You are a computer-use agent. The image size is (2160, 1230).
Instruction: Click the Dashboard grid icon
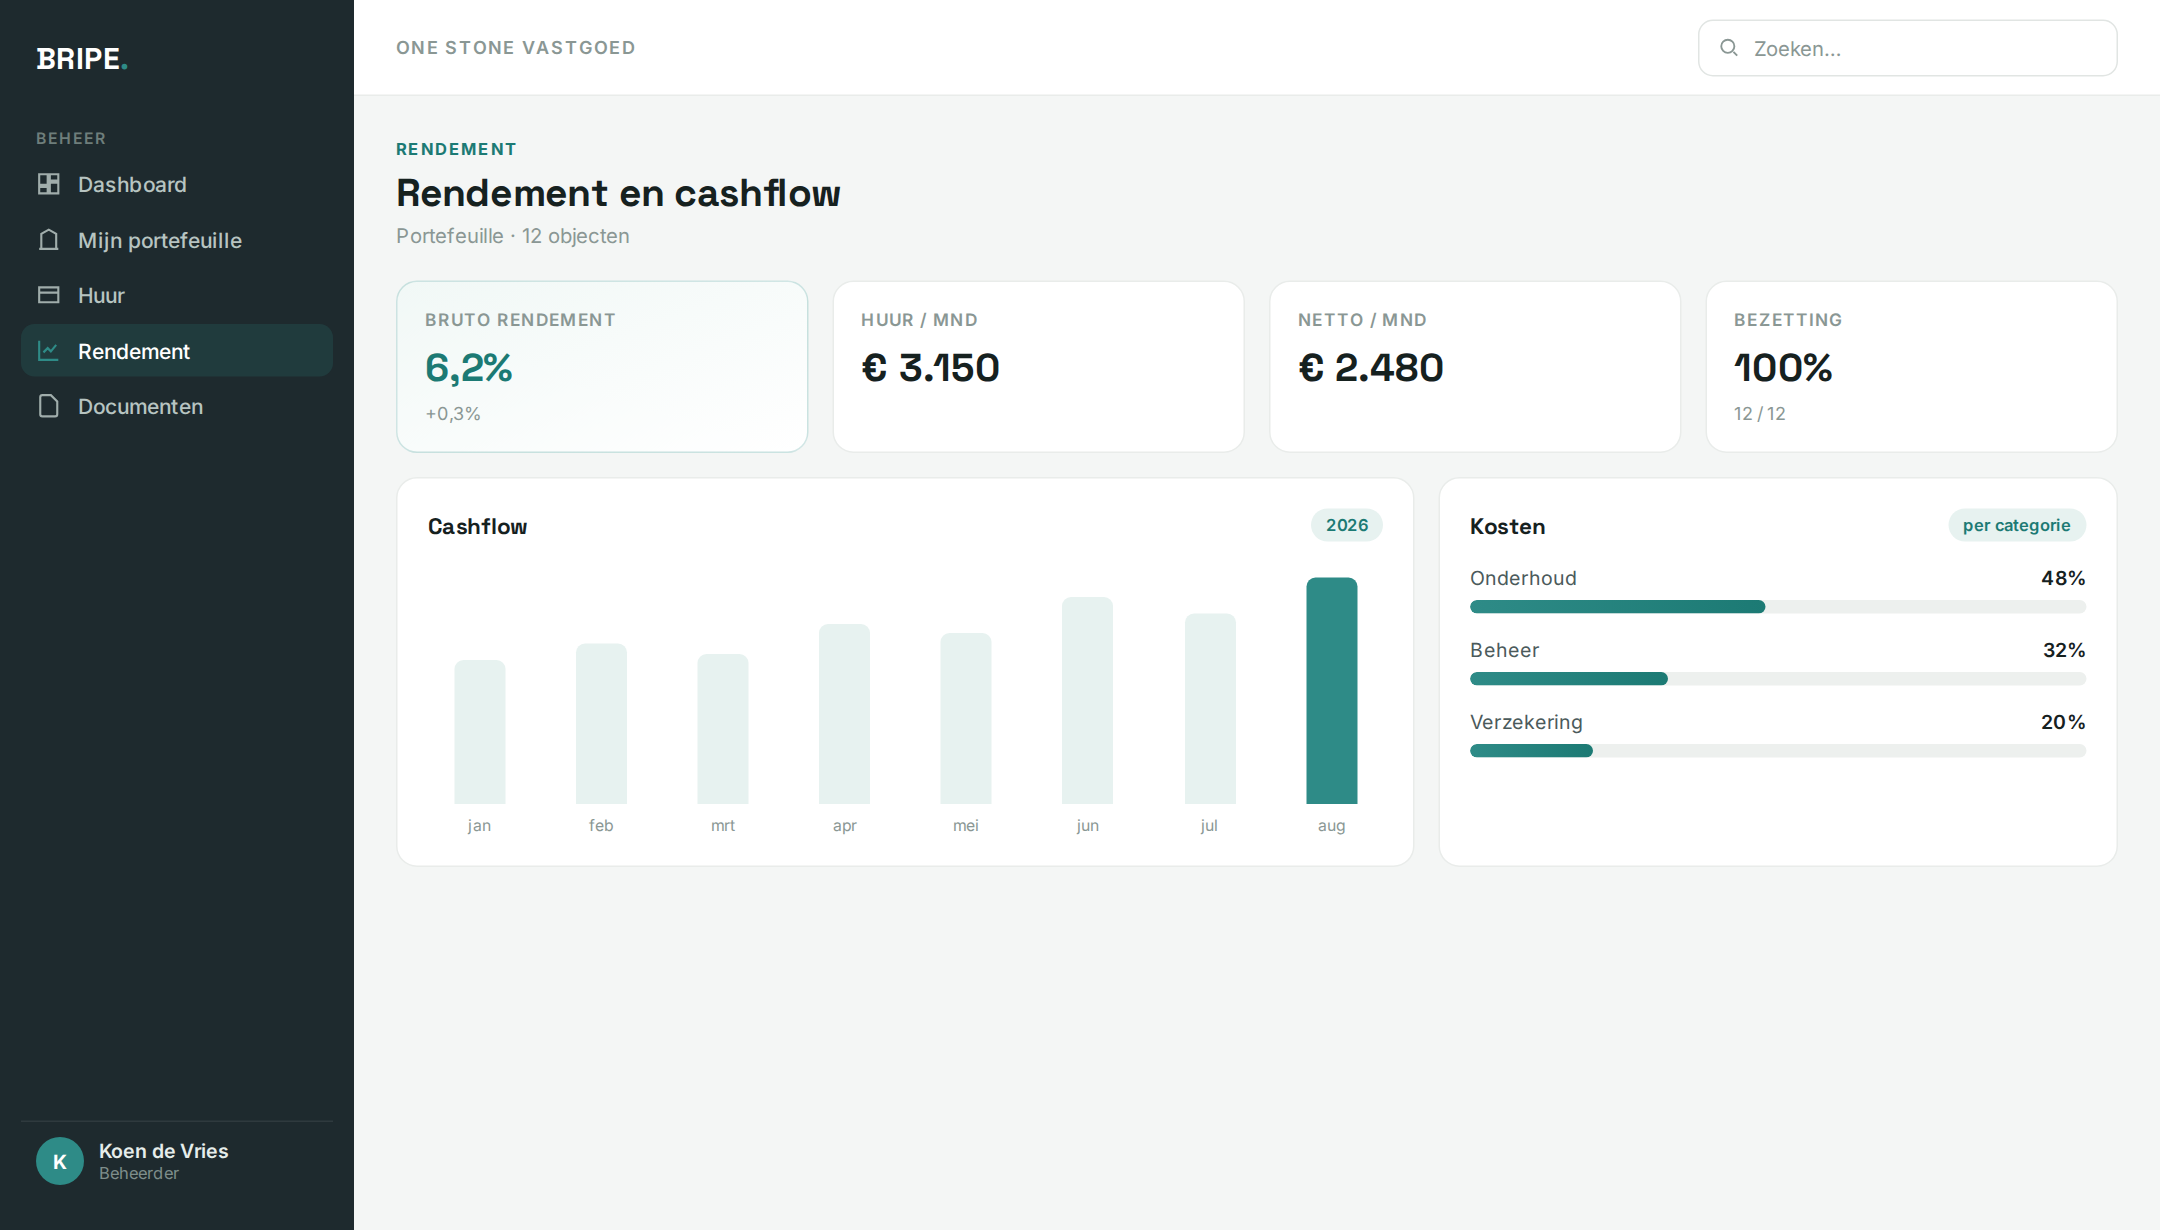(x=48, y=184)
